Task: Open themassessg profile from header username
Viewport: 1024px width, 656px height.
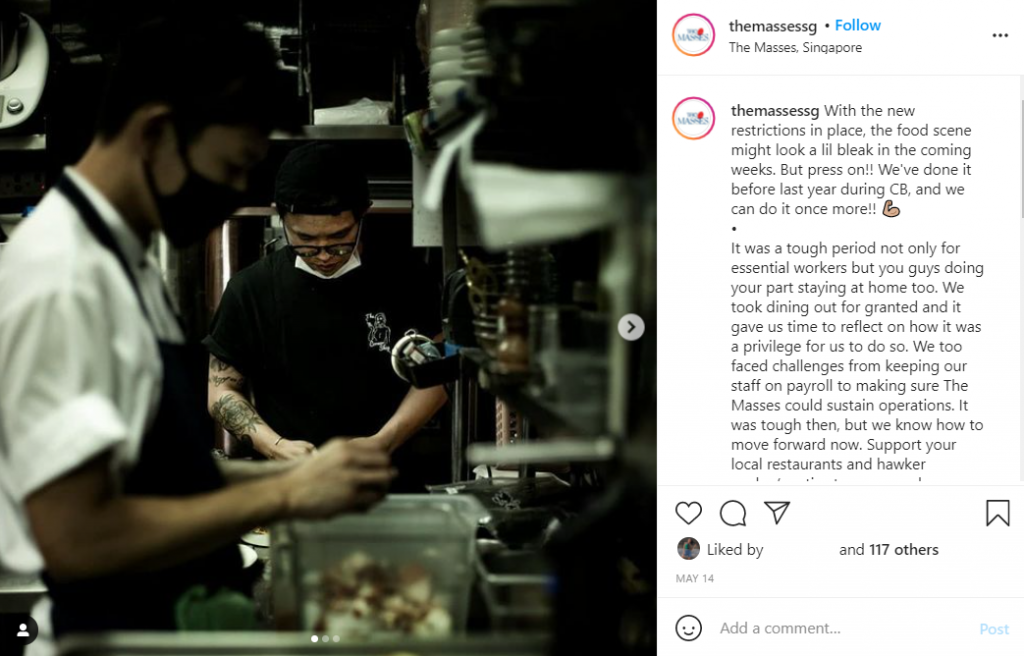Action: [x=773, y=26]
